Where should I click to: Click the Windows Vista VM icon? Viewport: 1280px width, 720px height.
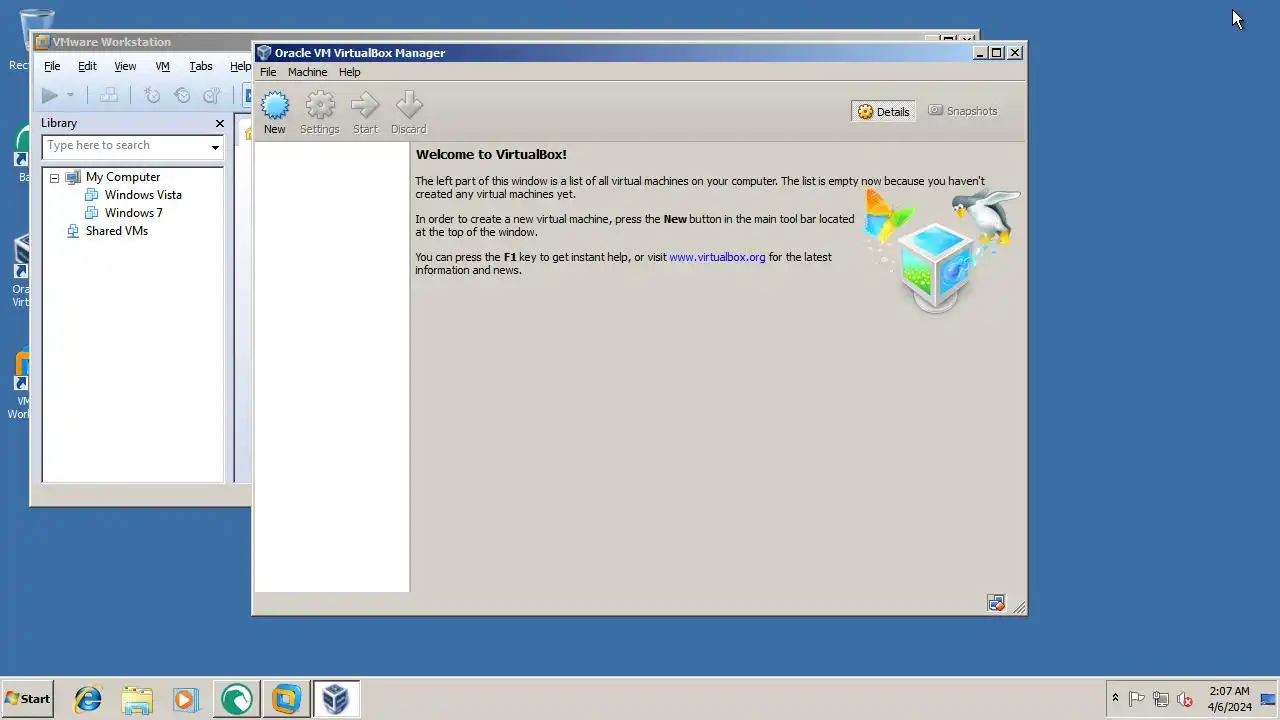pyautogui.click(x=92, y=195)
